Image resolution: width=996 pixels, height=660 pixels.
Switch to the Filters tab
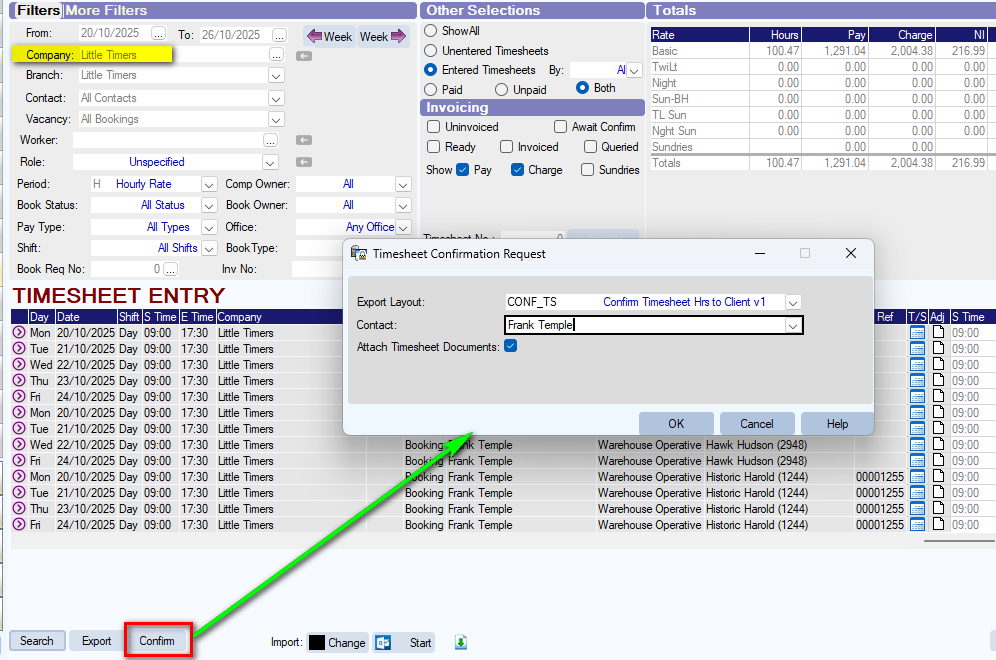click(x=37, y=10)
